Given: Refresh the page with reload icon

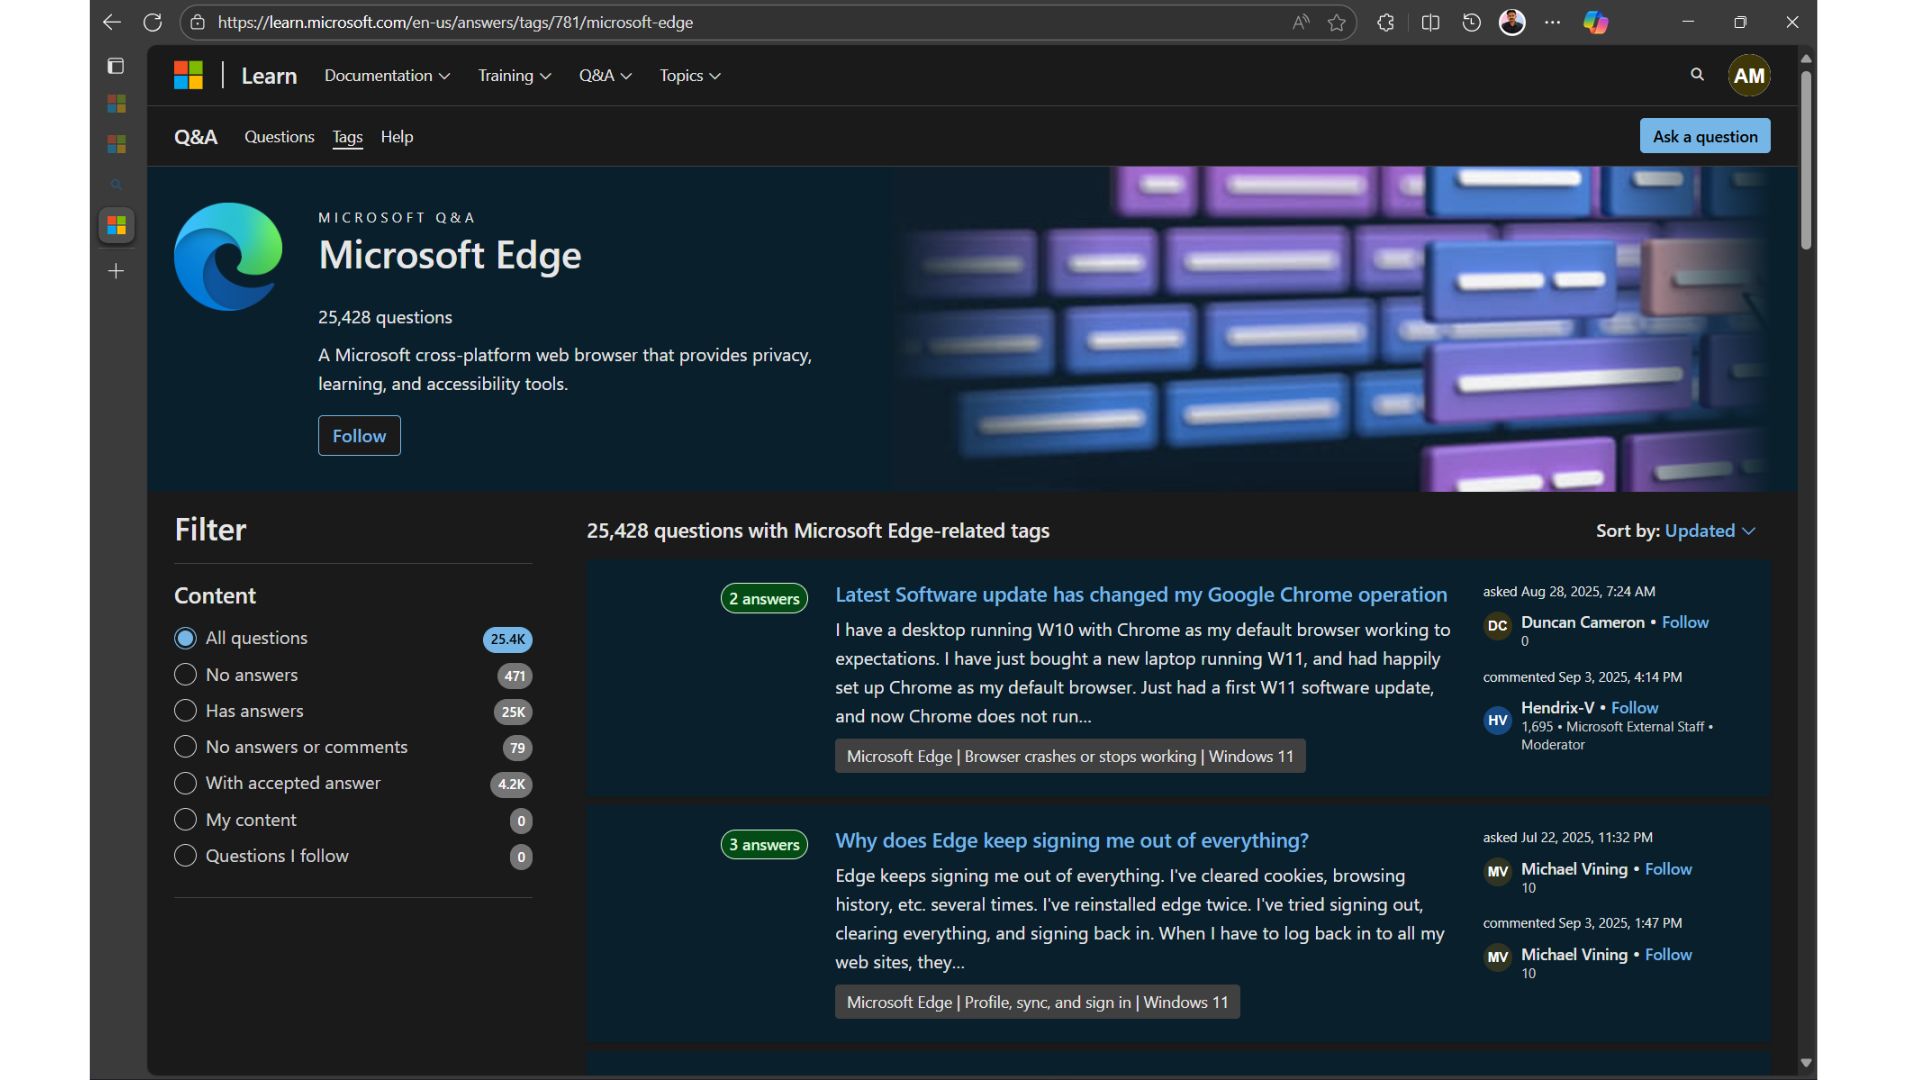Looking at the screenshot, I should point(152,22).
